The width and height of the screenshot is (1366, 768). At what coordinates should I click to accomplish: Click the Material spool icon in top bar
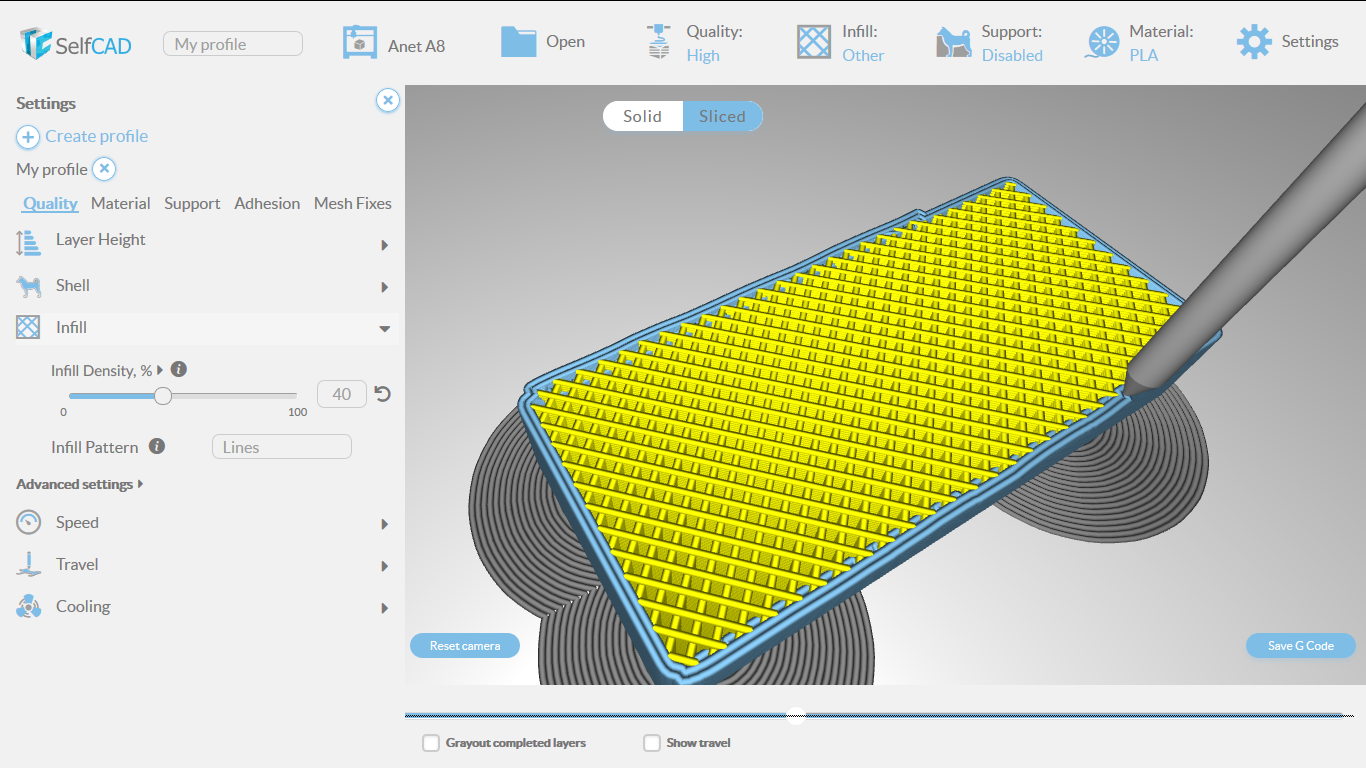(1103, 42)
